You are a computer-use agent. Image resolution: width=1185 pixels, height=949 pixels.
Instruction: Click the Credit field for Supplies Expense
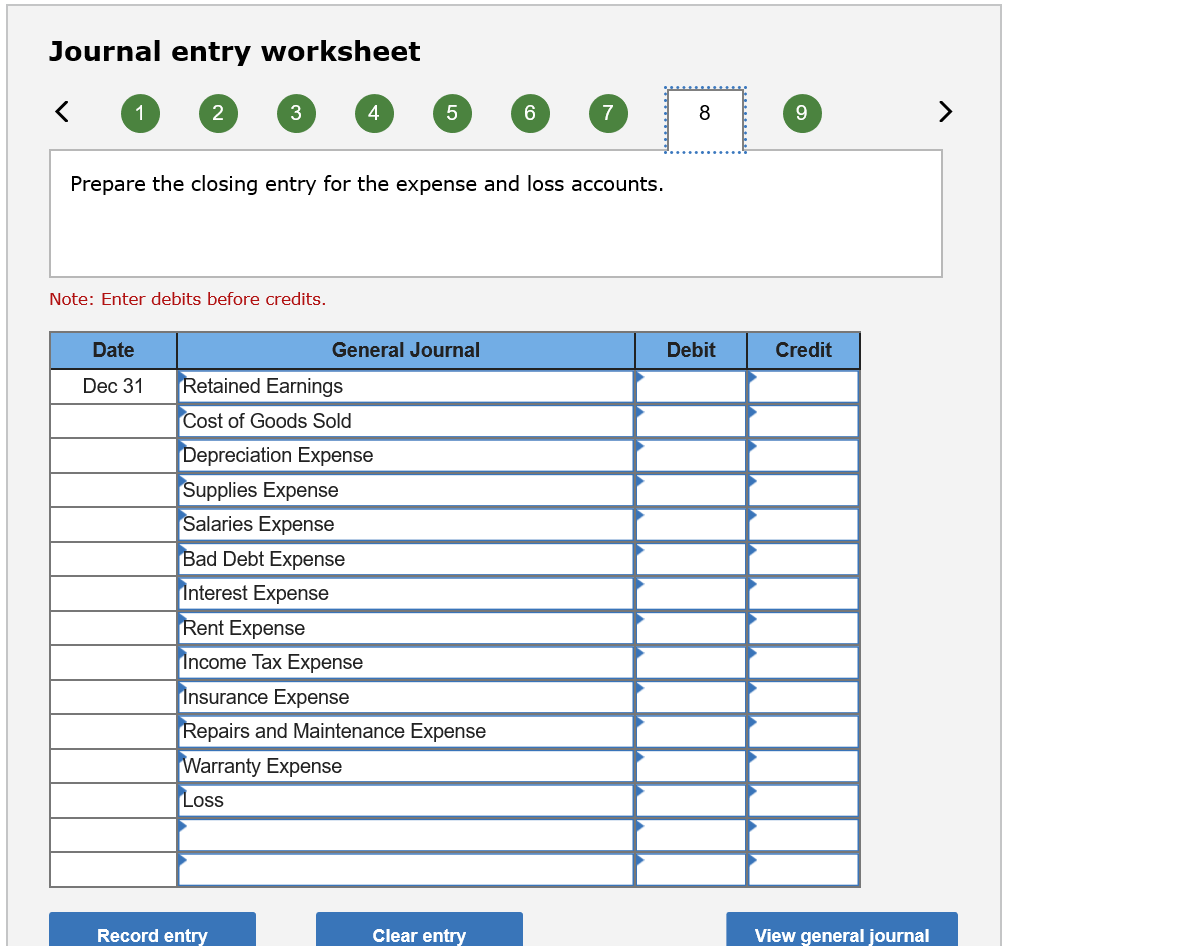[x=803, y=490]
